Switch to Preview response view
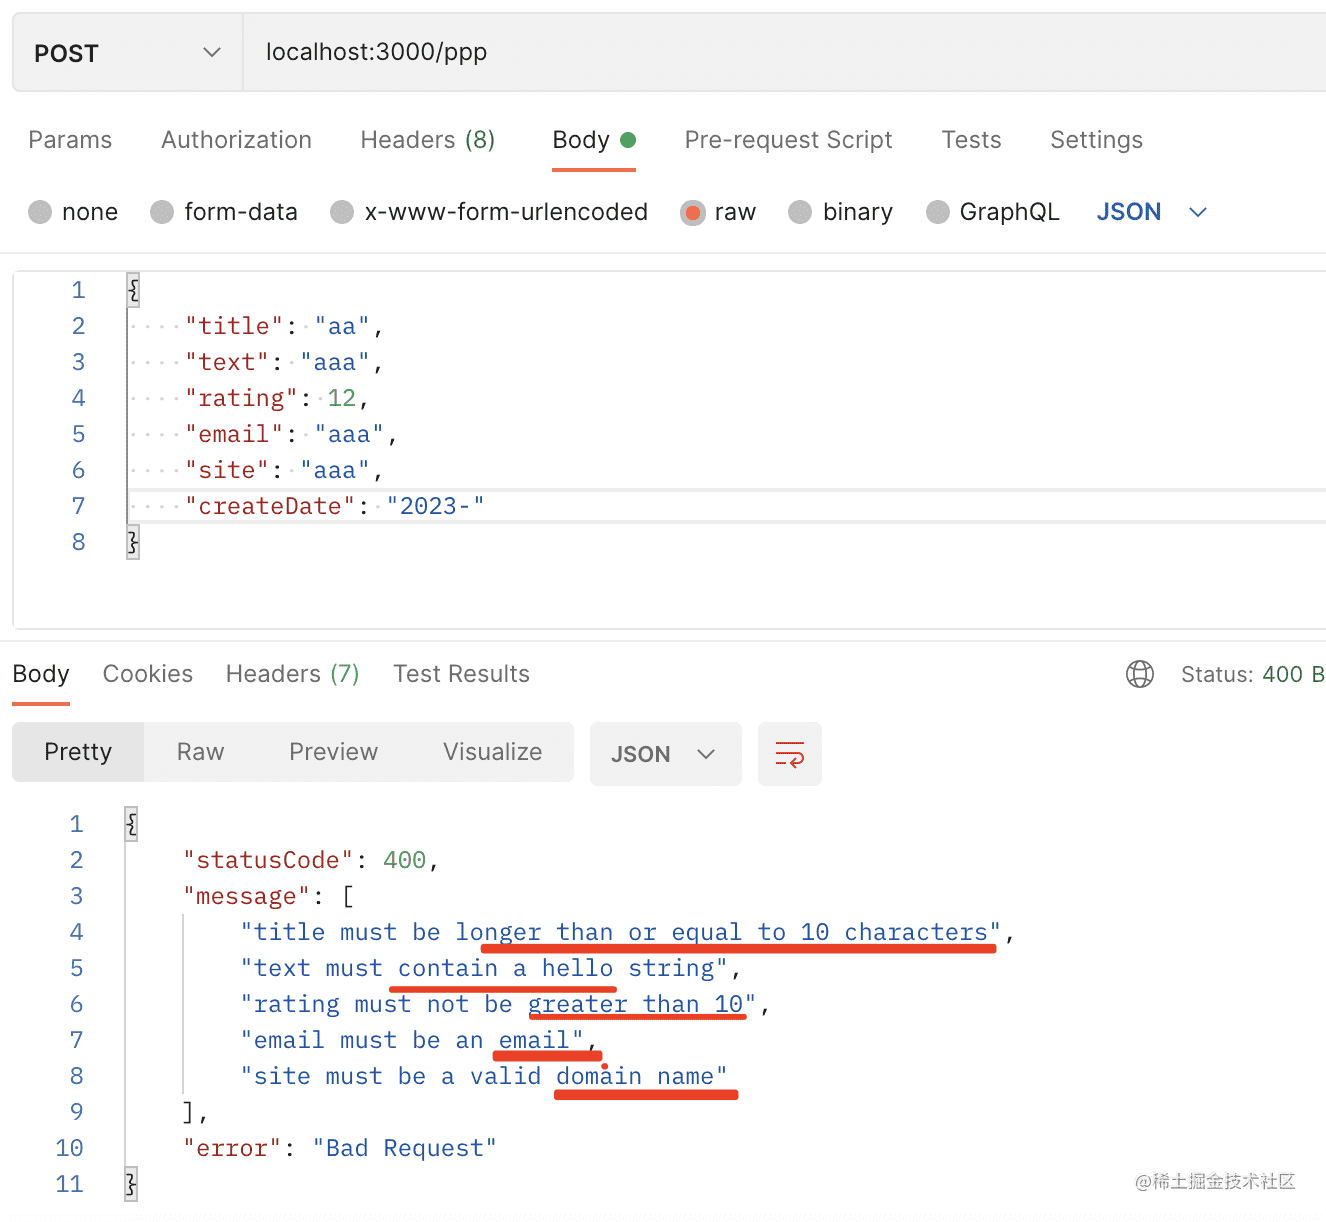 (333, 752)
